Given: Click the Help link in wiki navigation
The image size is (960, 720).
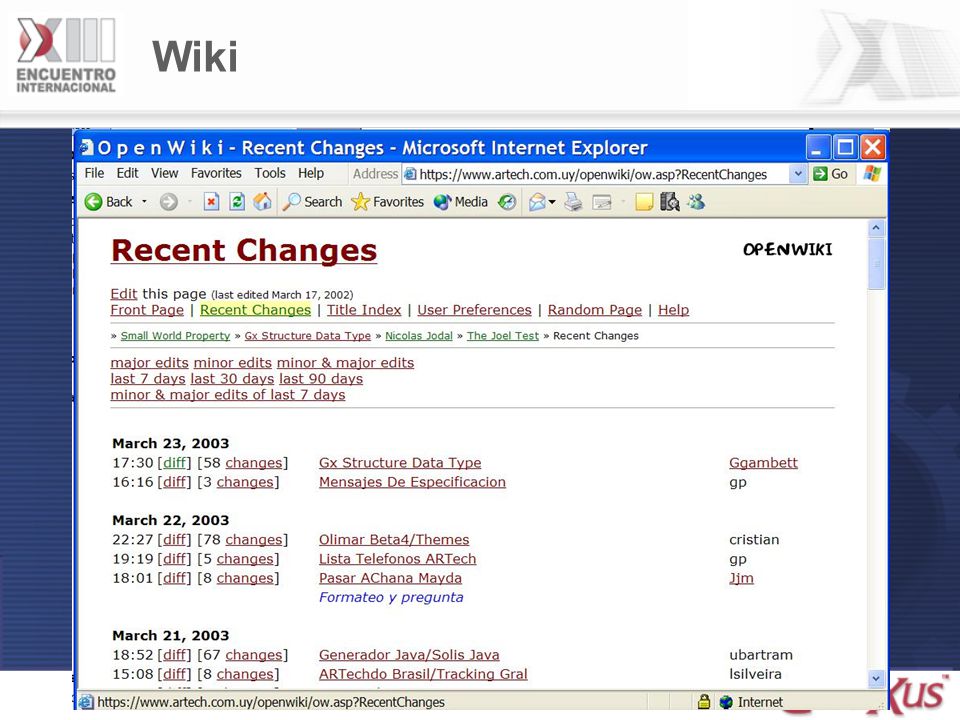Looking at the screenshot, I should point(673,310).
